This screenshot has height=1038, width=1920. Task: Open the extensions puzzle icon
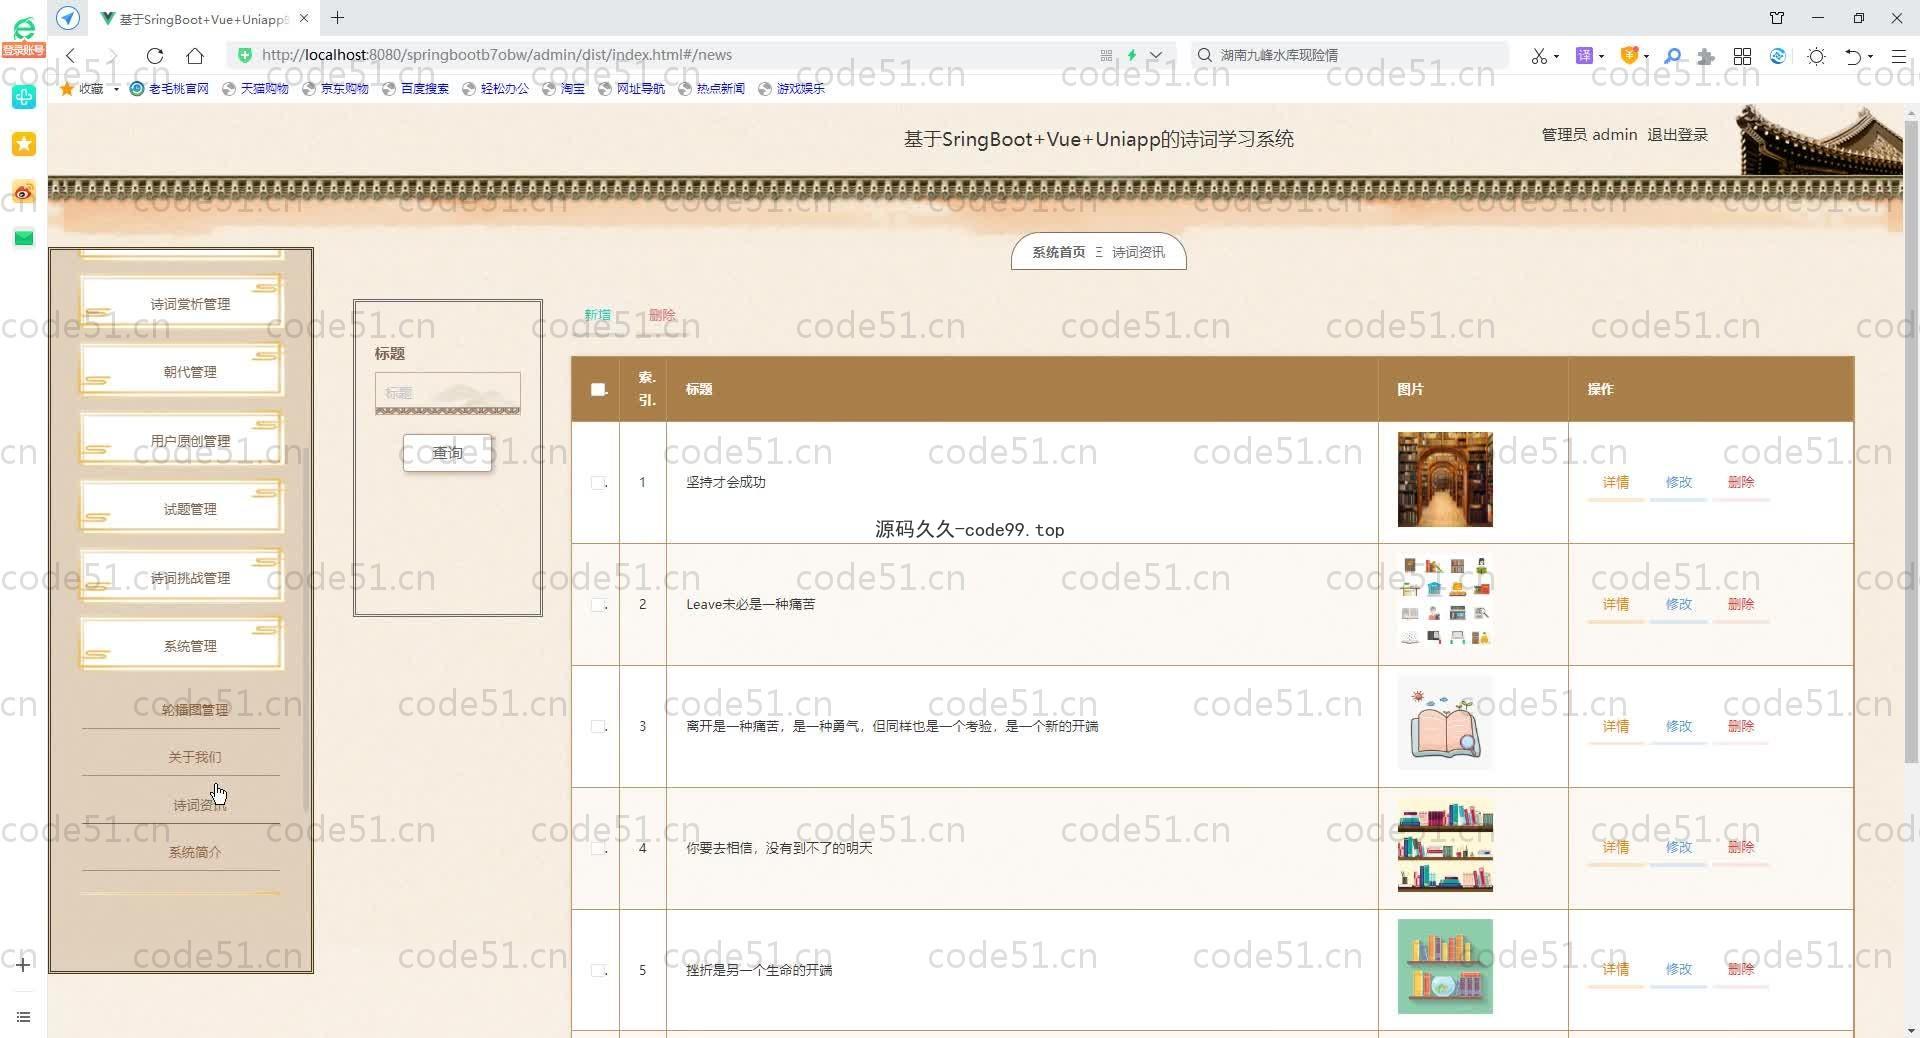tap(1706, 56)
